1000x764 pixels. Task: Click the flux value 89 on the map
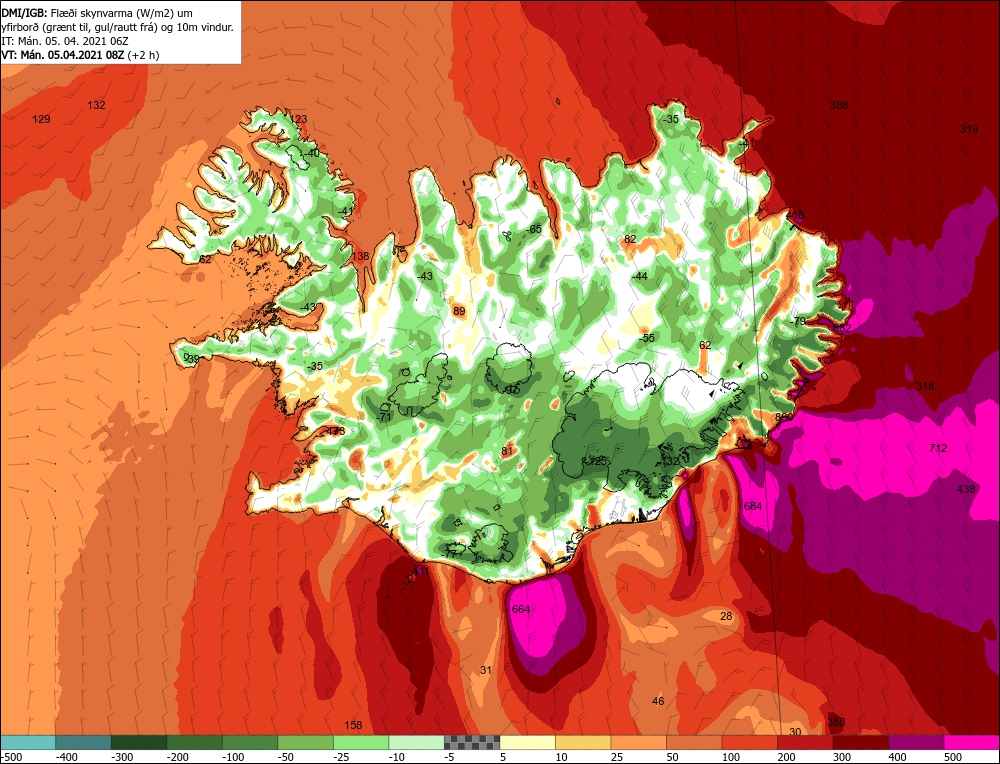pyautogui.click(x=459, y=311)
